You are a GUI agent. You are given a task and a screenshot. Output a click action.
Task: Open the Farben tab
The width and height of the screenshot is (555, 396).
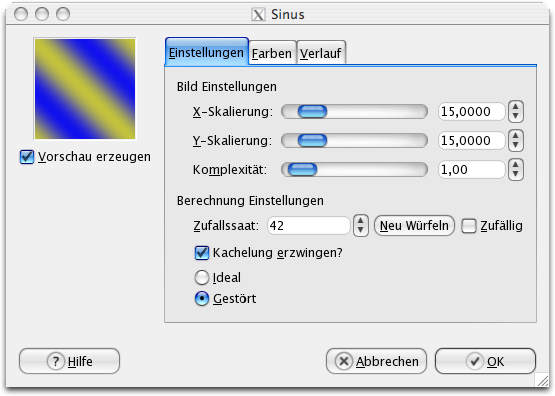(x=272, y=53)
